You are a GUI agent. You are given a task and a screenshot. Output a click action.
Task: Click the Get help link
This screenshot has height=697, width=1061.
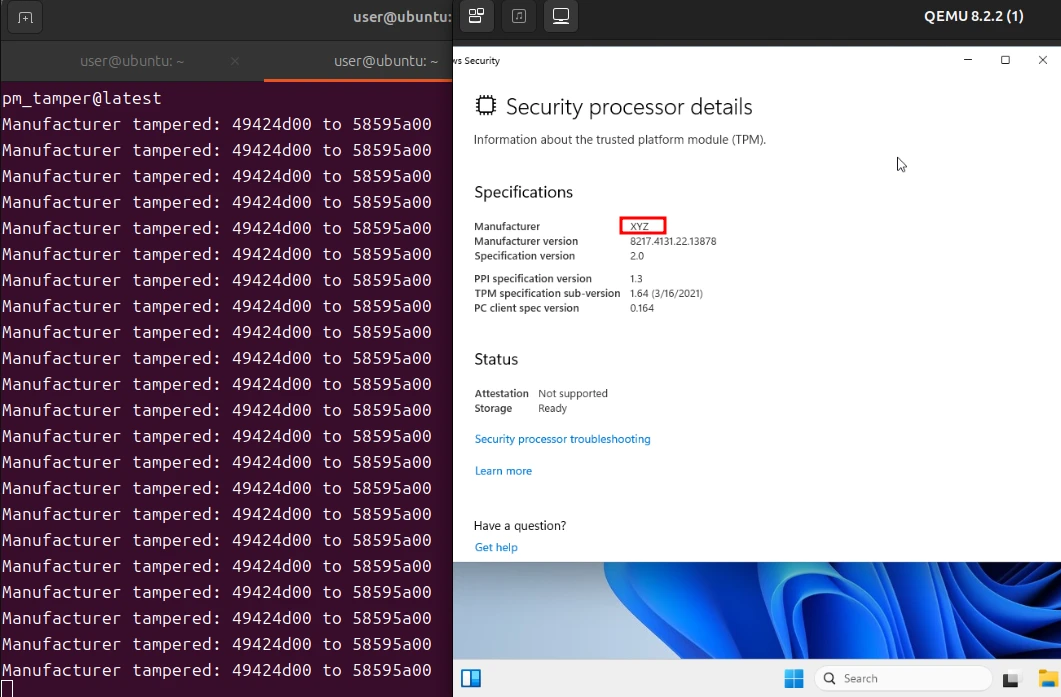coord(496,547)
